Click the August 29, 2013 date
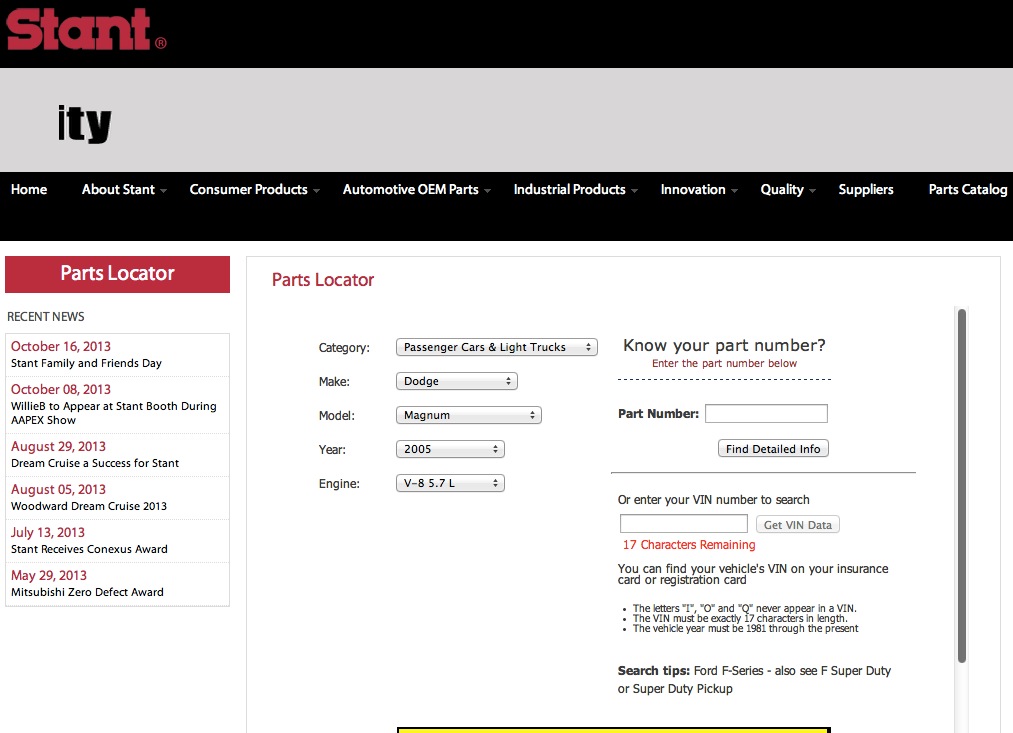This screenshot has height=733, width=1013. coord(58,446)
